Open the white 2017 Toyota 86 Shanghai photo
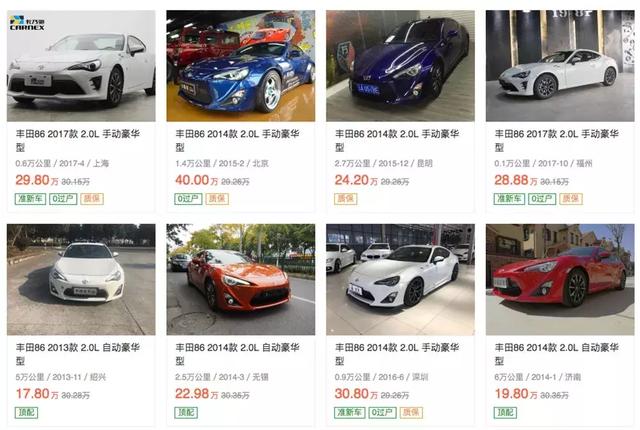Viewport: 640px width, 430px height. pos(81,66)
